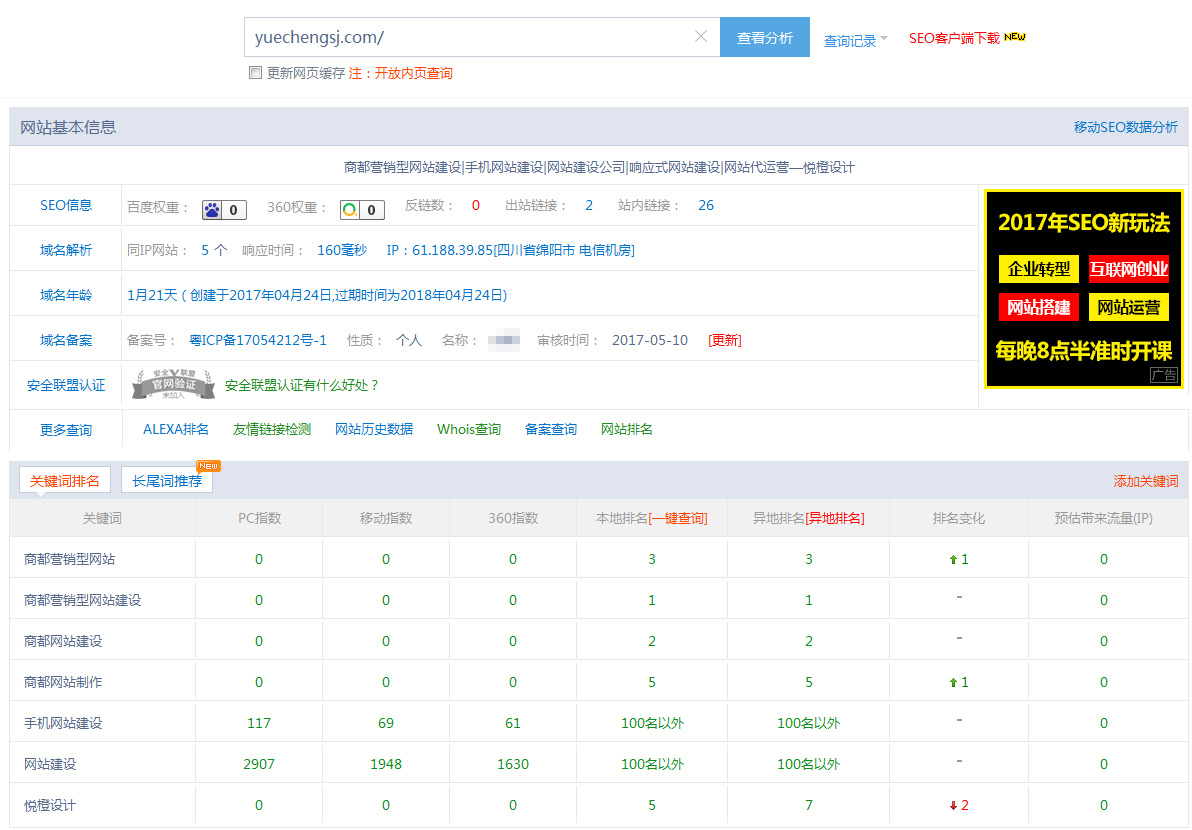Open 移动SEO数据分析 link

coord(1126,127)
